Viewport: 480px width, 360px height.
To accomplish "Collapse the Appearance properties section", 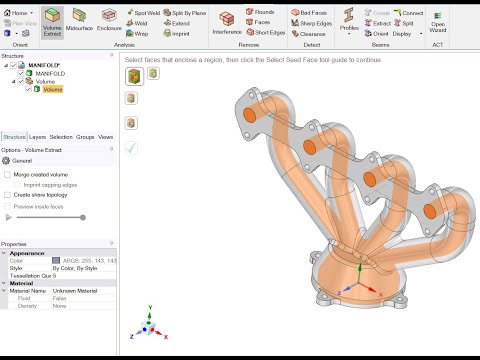I will point(4,253).
